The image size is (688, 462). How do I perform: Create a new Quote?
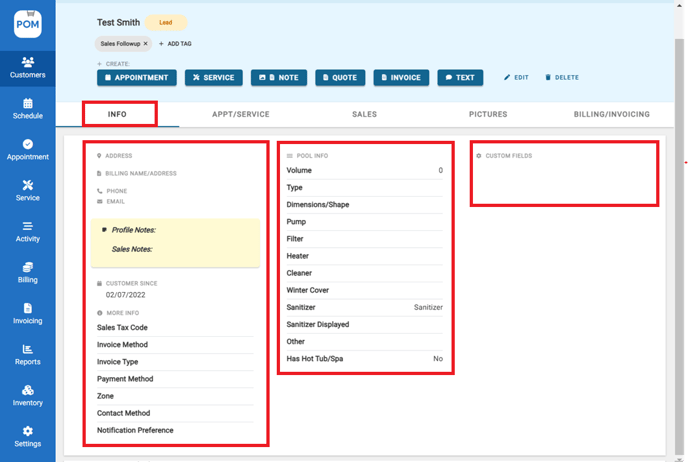[340, 77]
